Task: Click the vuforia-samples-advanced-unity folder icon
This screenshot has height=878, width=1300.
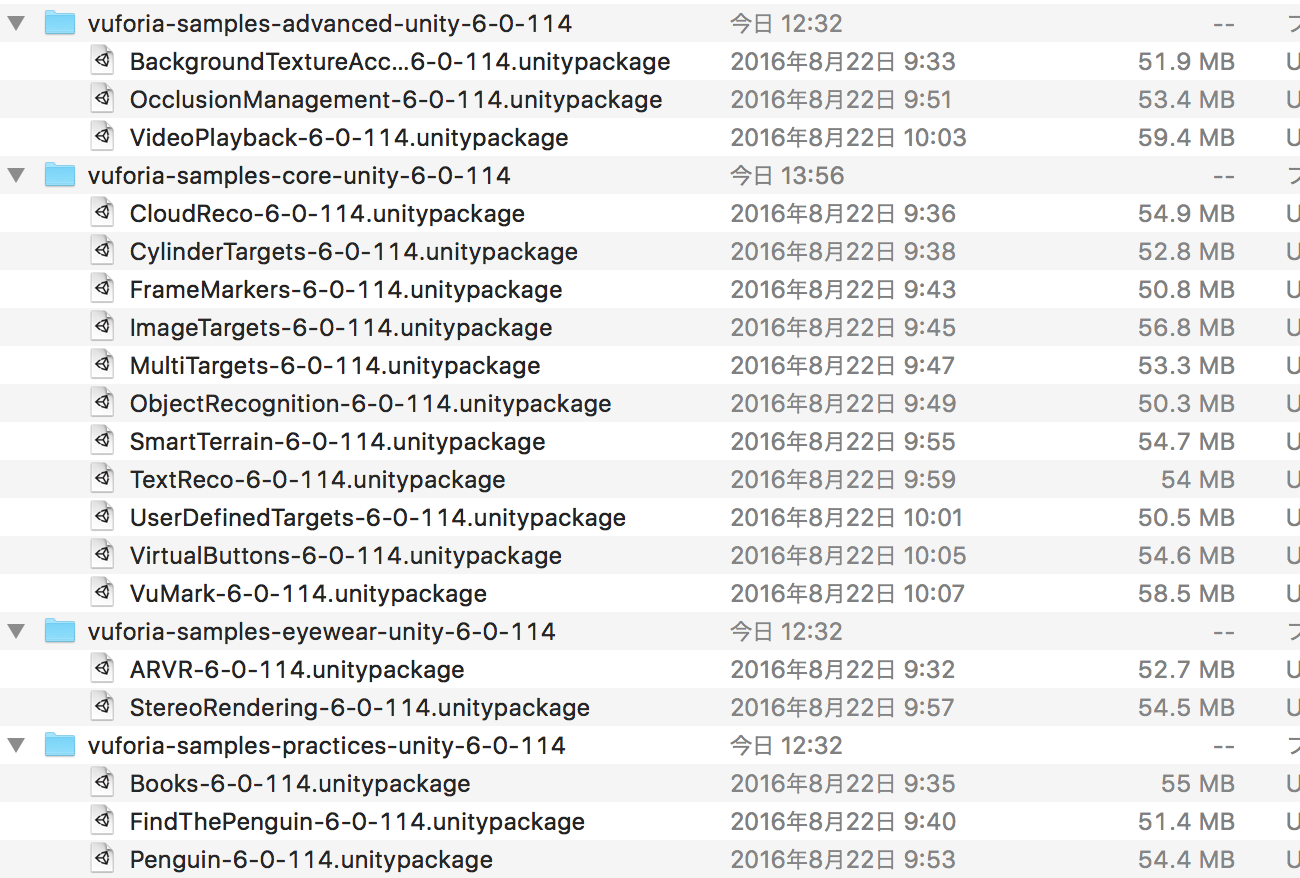Action: (x=60, y=24)
